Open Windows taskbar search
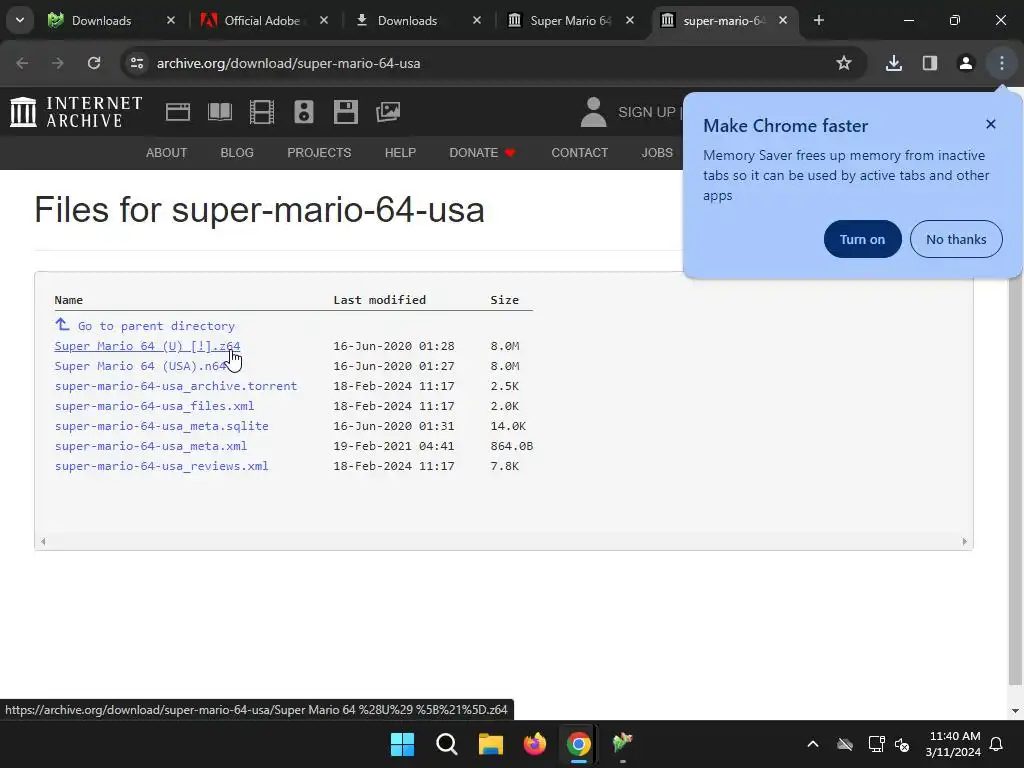Image resolution: width=1024 pixels, height=768 pixels. (x=447, y=744)
